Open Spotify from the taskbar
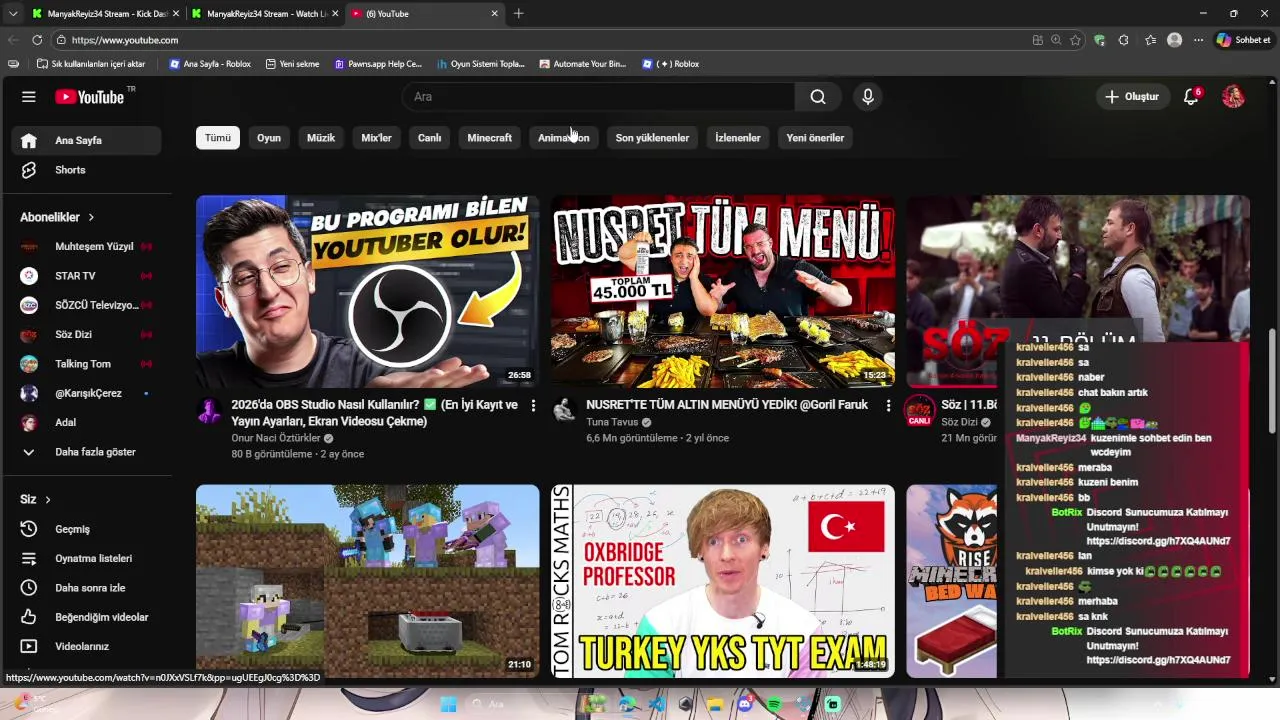 tap(774, 705)
